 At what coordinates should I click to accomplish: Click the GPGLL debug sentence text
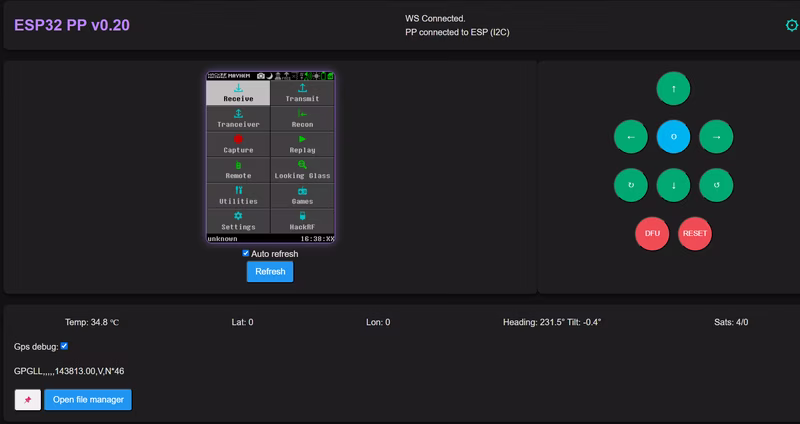tap(69, 371)
